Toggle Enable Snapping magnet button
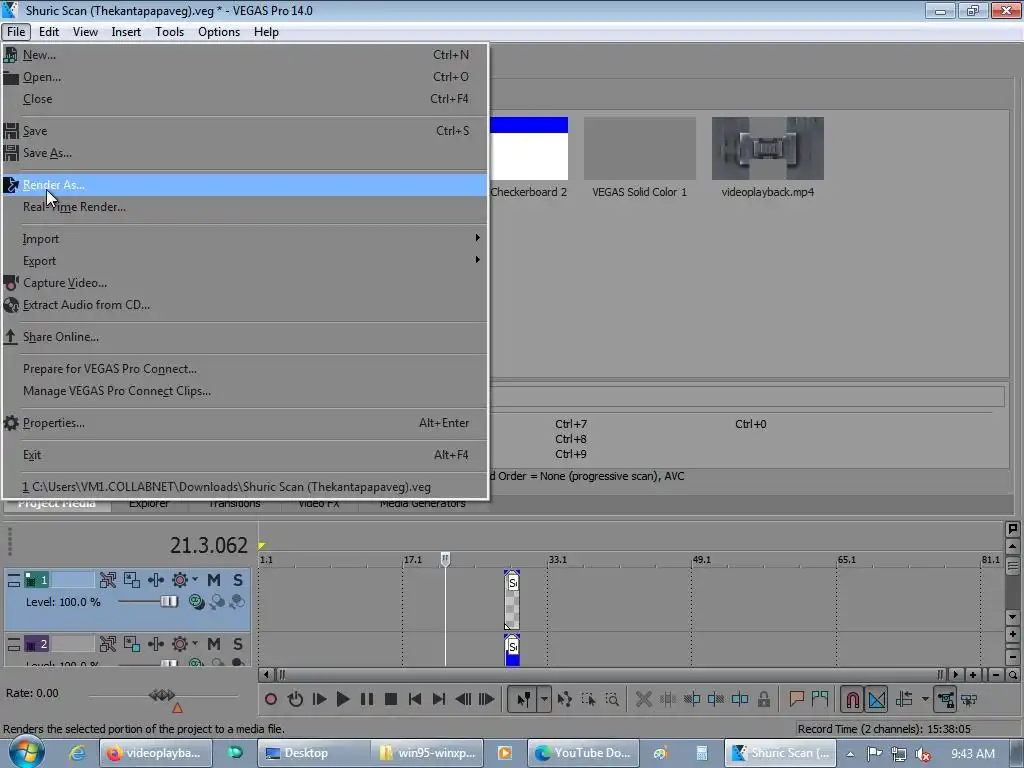This screenshot has height=768, width=1024. coord(852,699)
